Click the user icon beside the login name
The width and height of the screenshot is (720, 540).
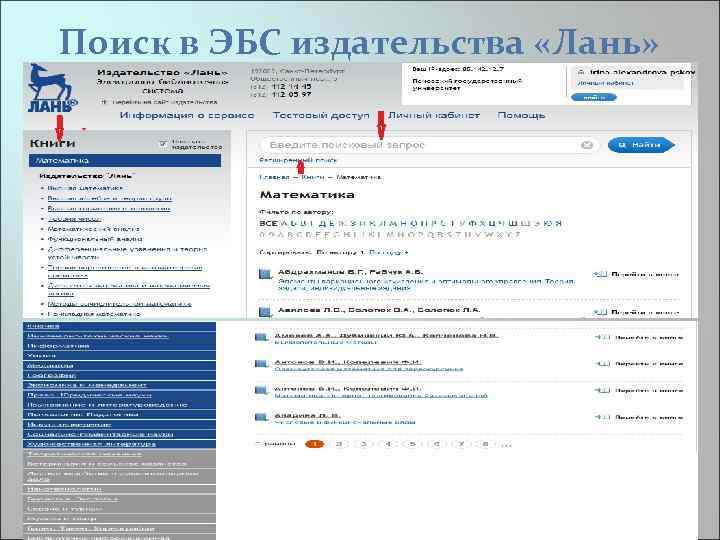coord(581,73)
